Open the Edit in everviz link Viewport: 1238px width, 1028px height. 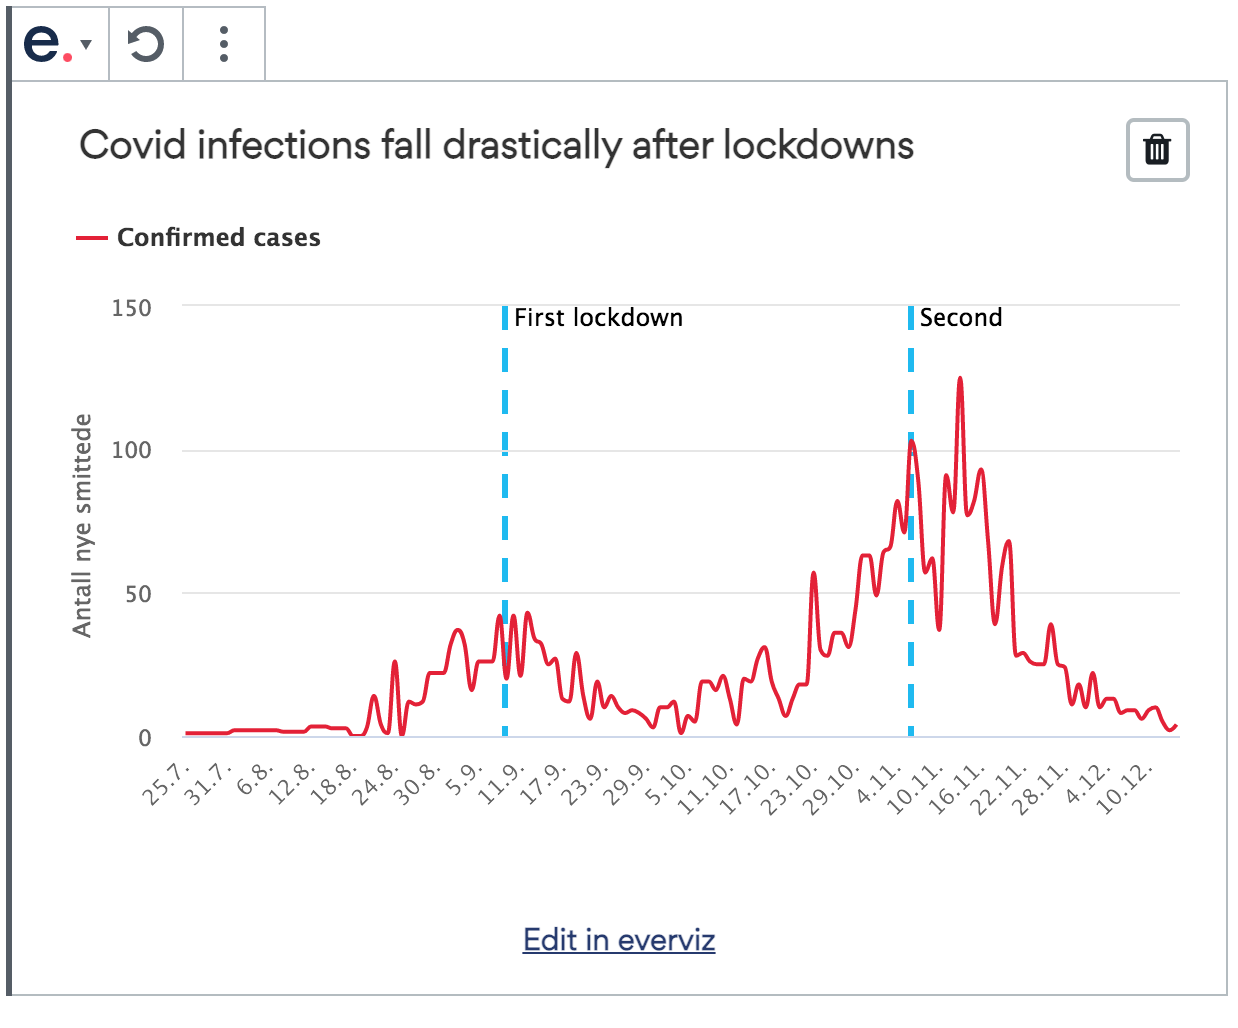pos(619,940)
